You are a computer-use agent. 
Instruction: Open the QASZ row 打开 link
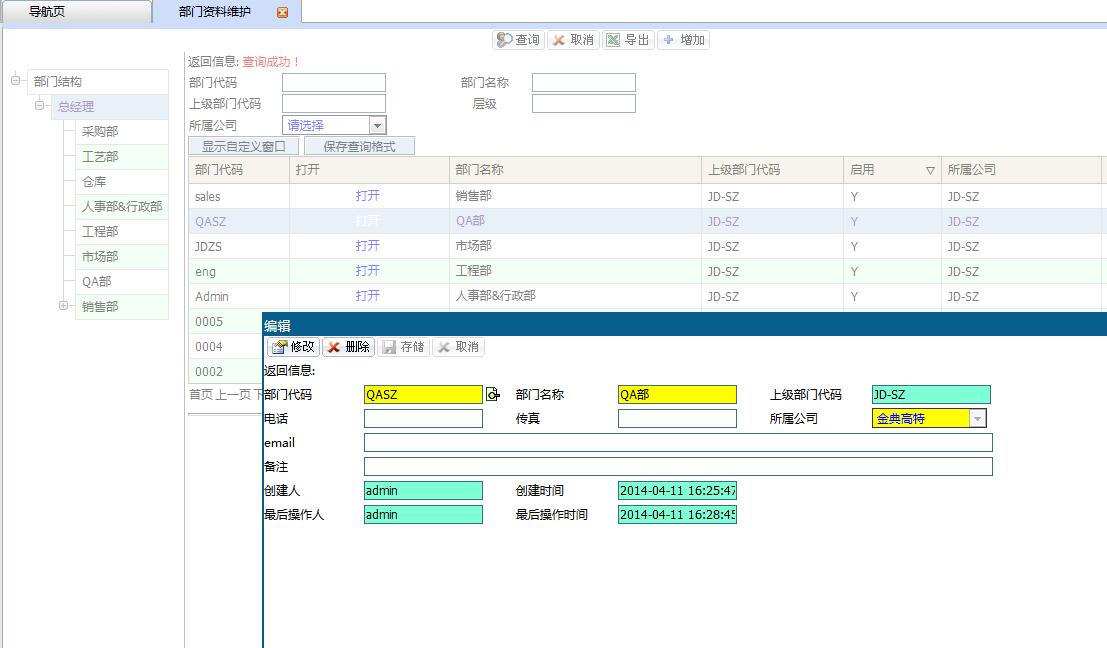(x=368, y=221)
